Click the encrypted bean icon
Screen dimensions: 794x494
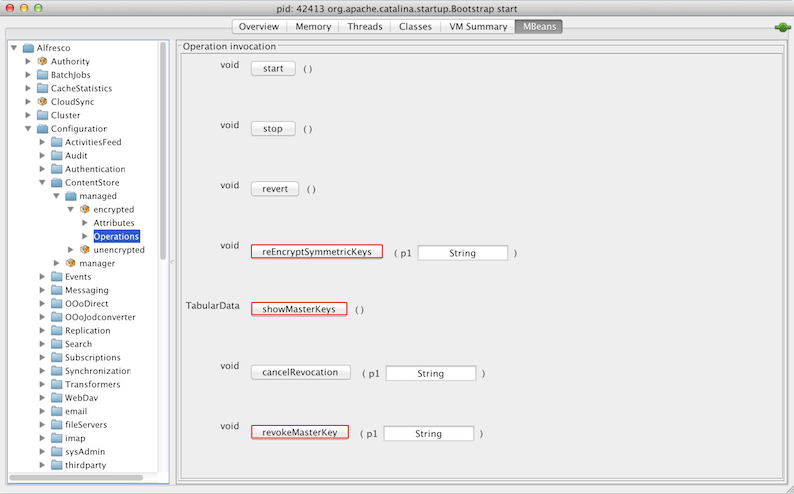85,209
